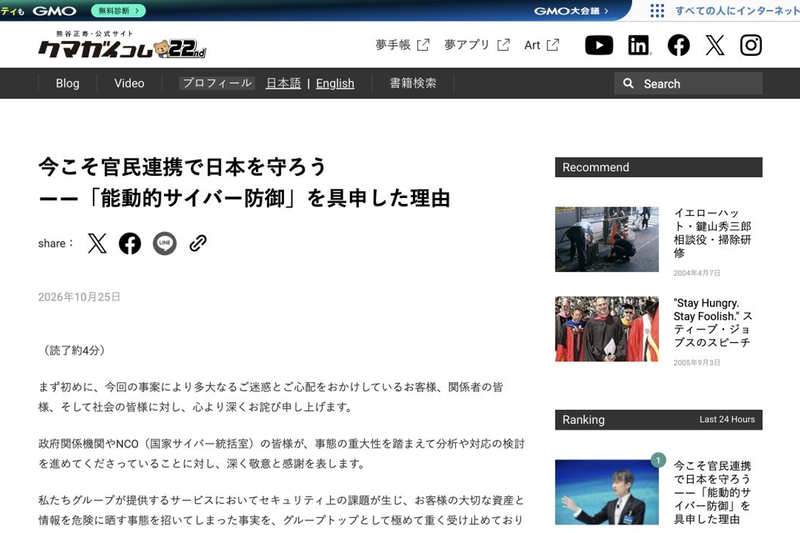Screen dimensions: 800x533
Task: Open the 夢手帳 external link
Action: point(402,45)
